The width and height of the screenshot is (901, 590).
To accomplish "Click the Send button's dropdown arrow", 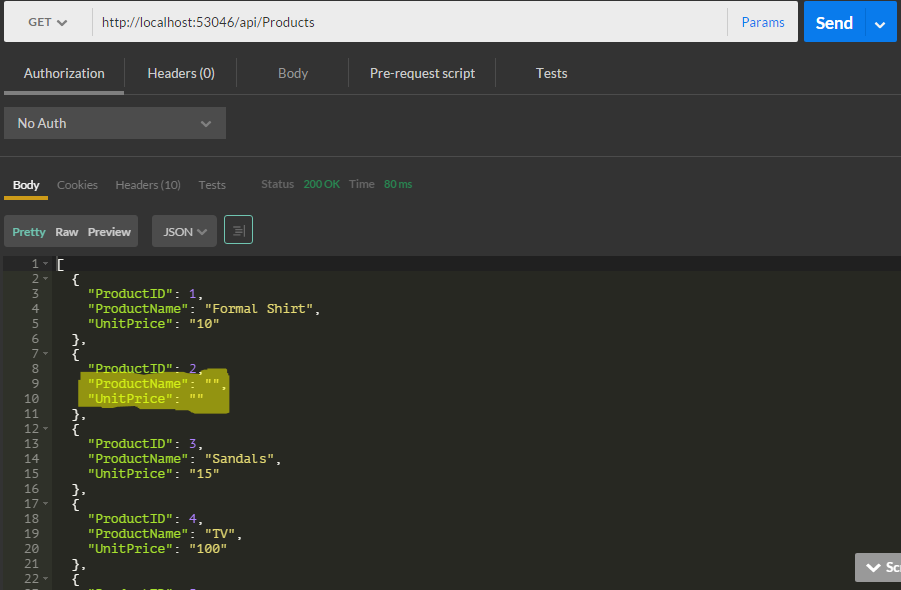I will tap(878, 21).
